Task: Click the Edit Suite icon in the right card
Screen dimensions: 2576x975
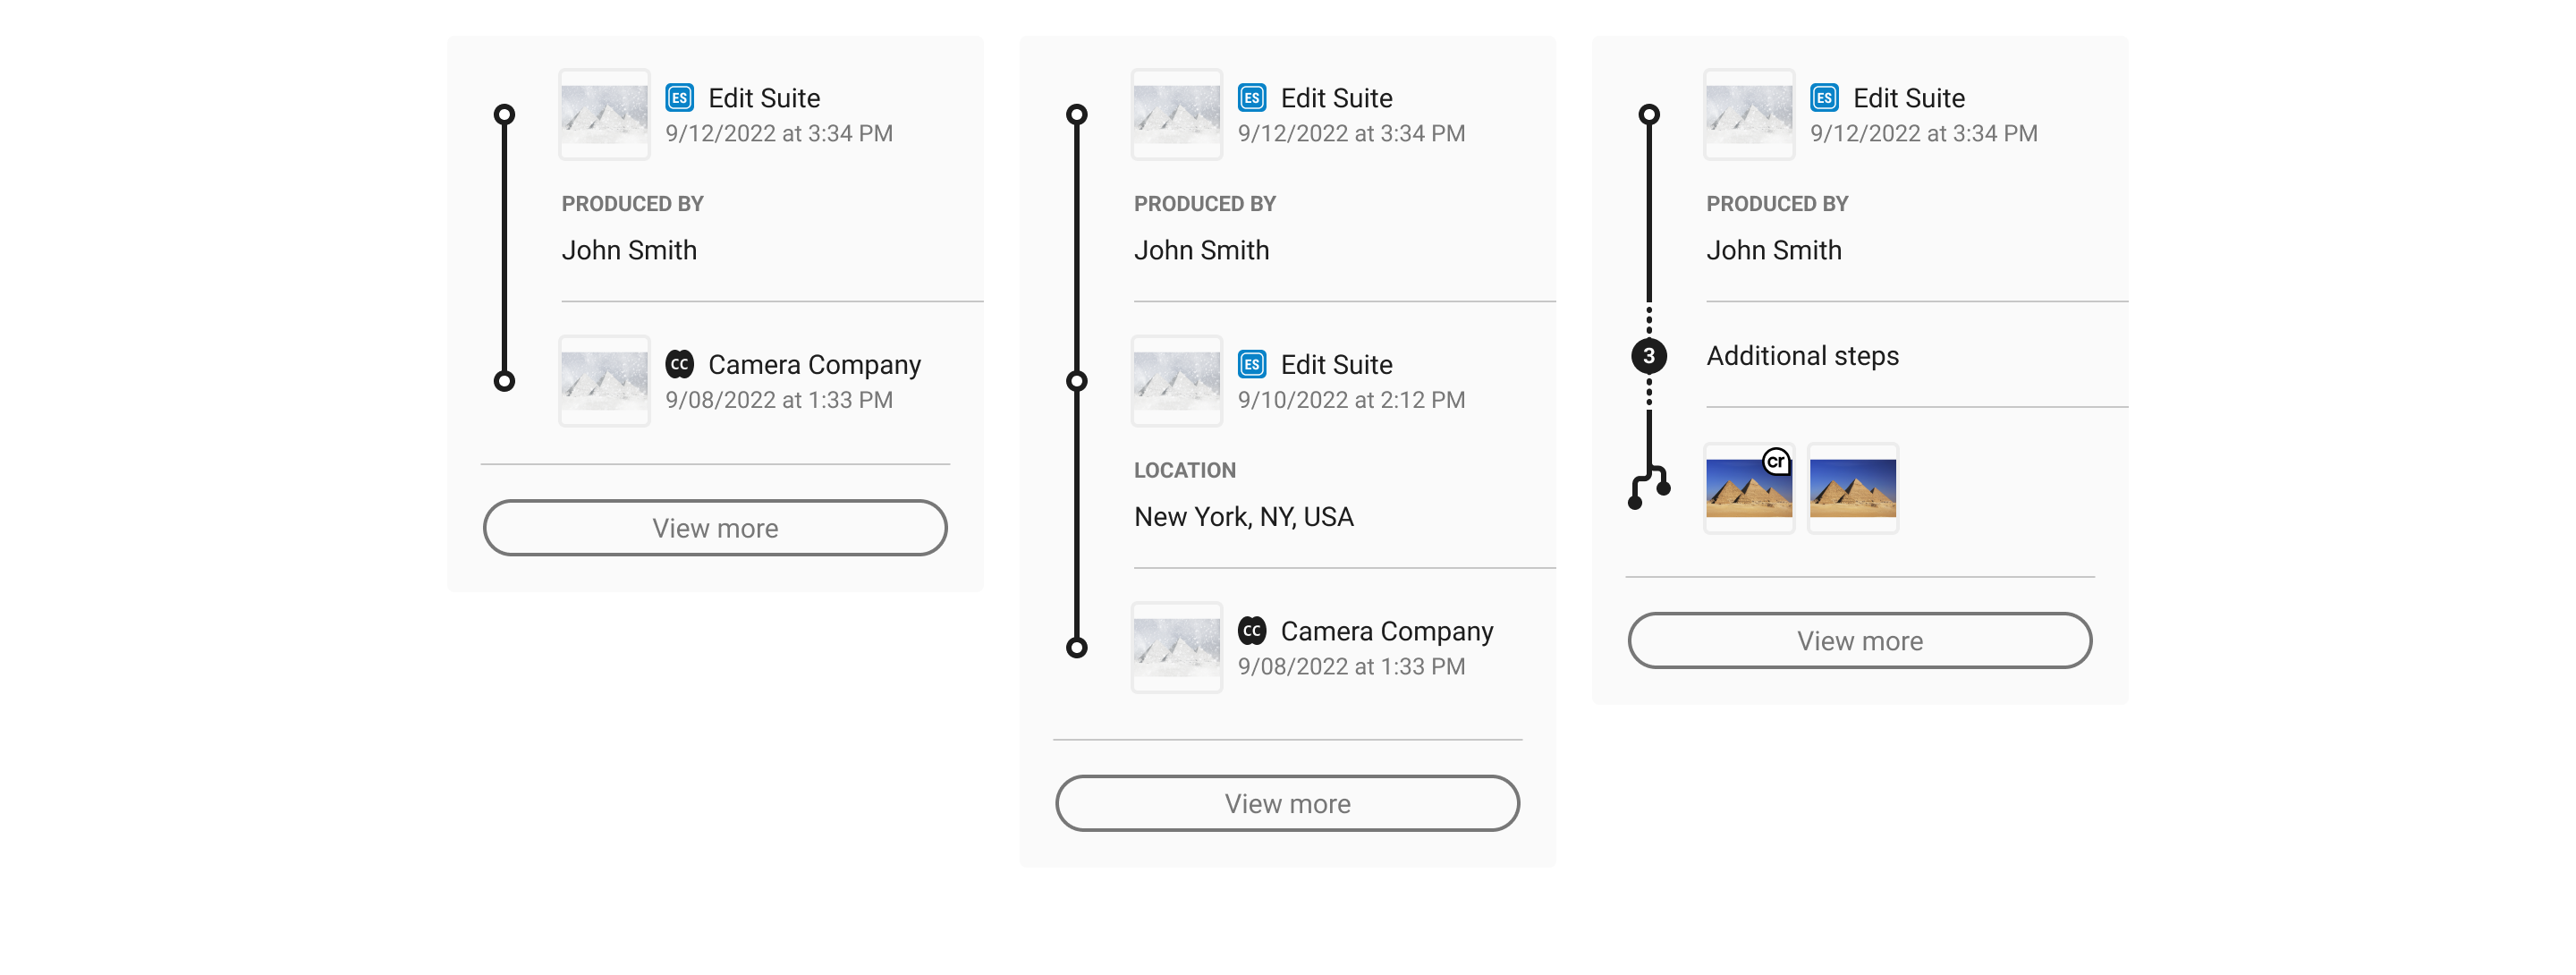Action: click(x=1823, y=98)
